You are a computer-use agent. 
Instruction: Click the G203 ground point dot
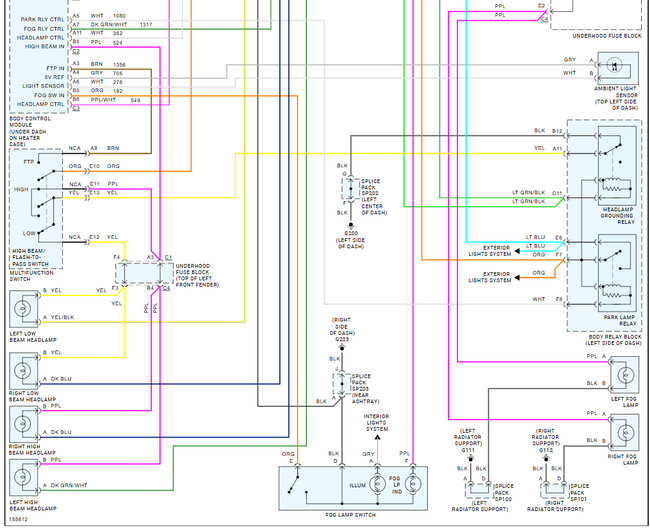[342, 348]
